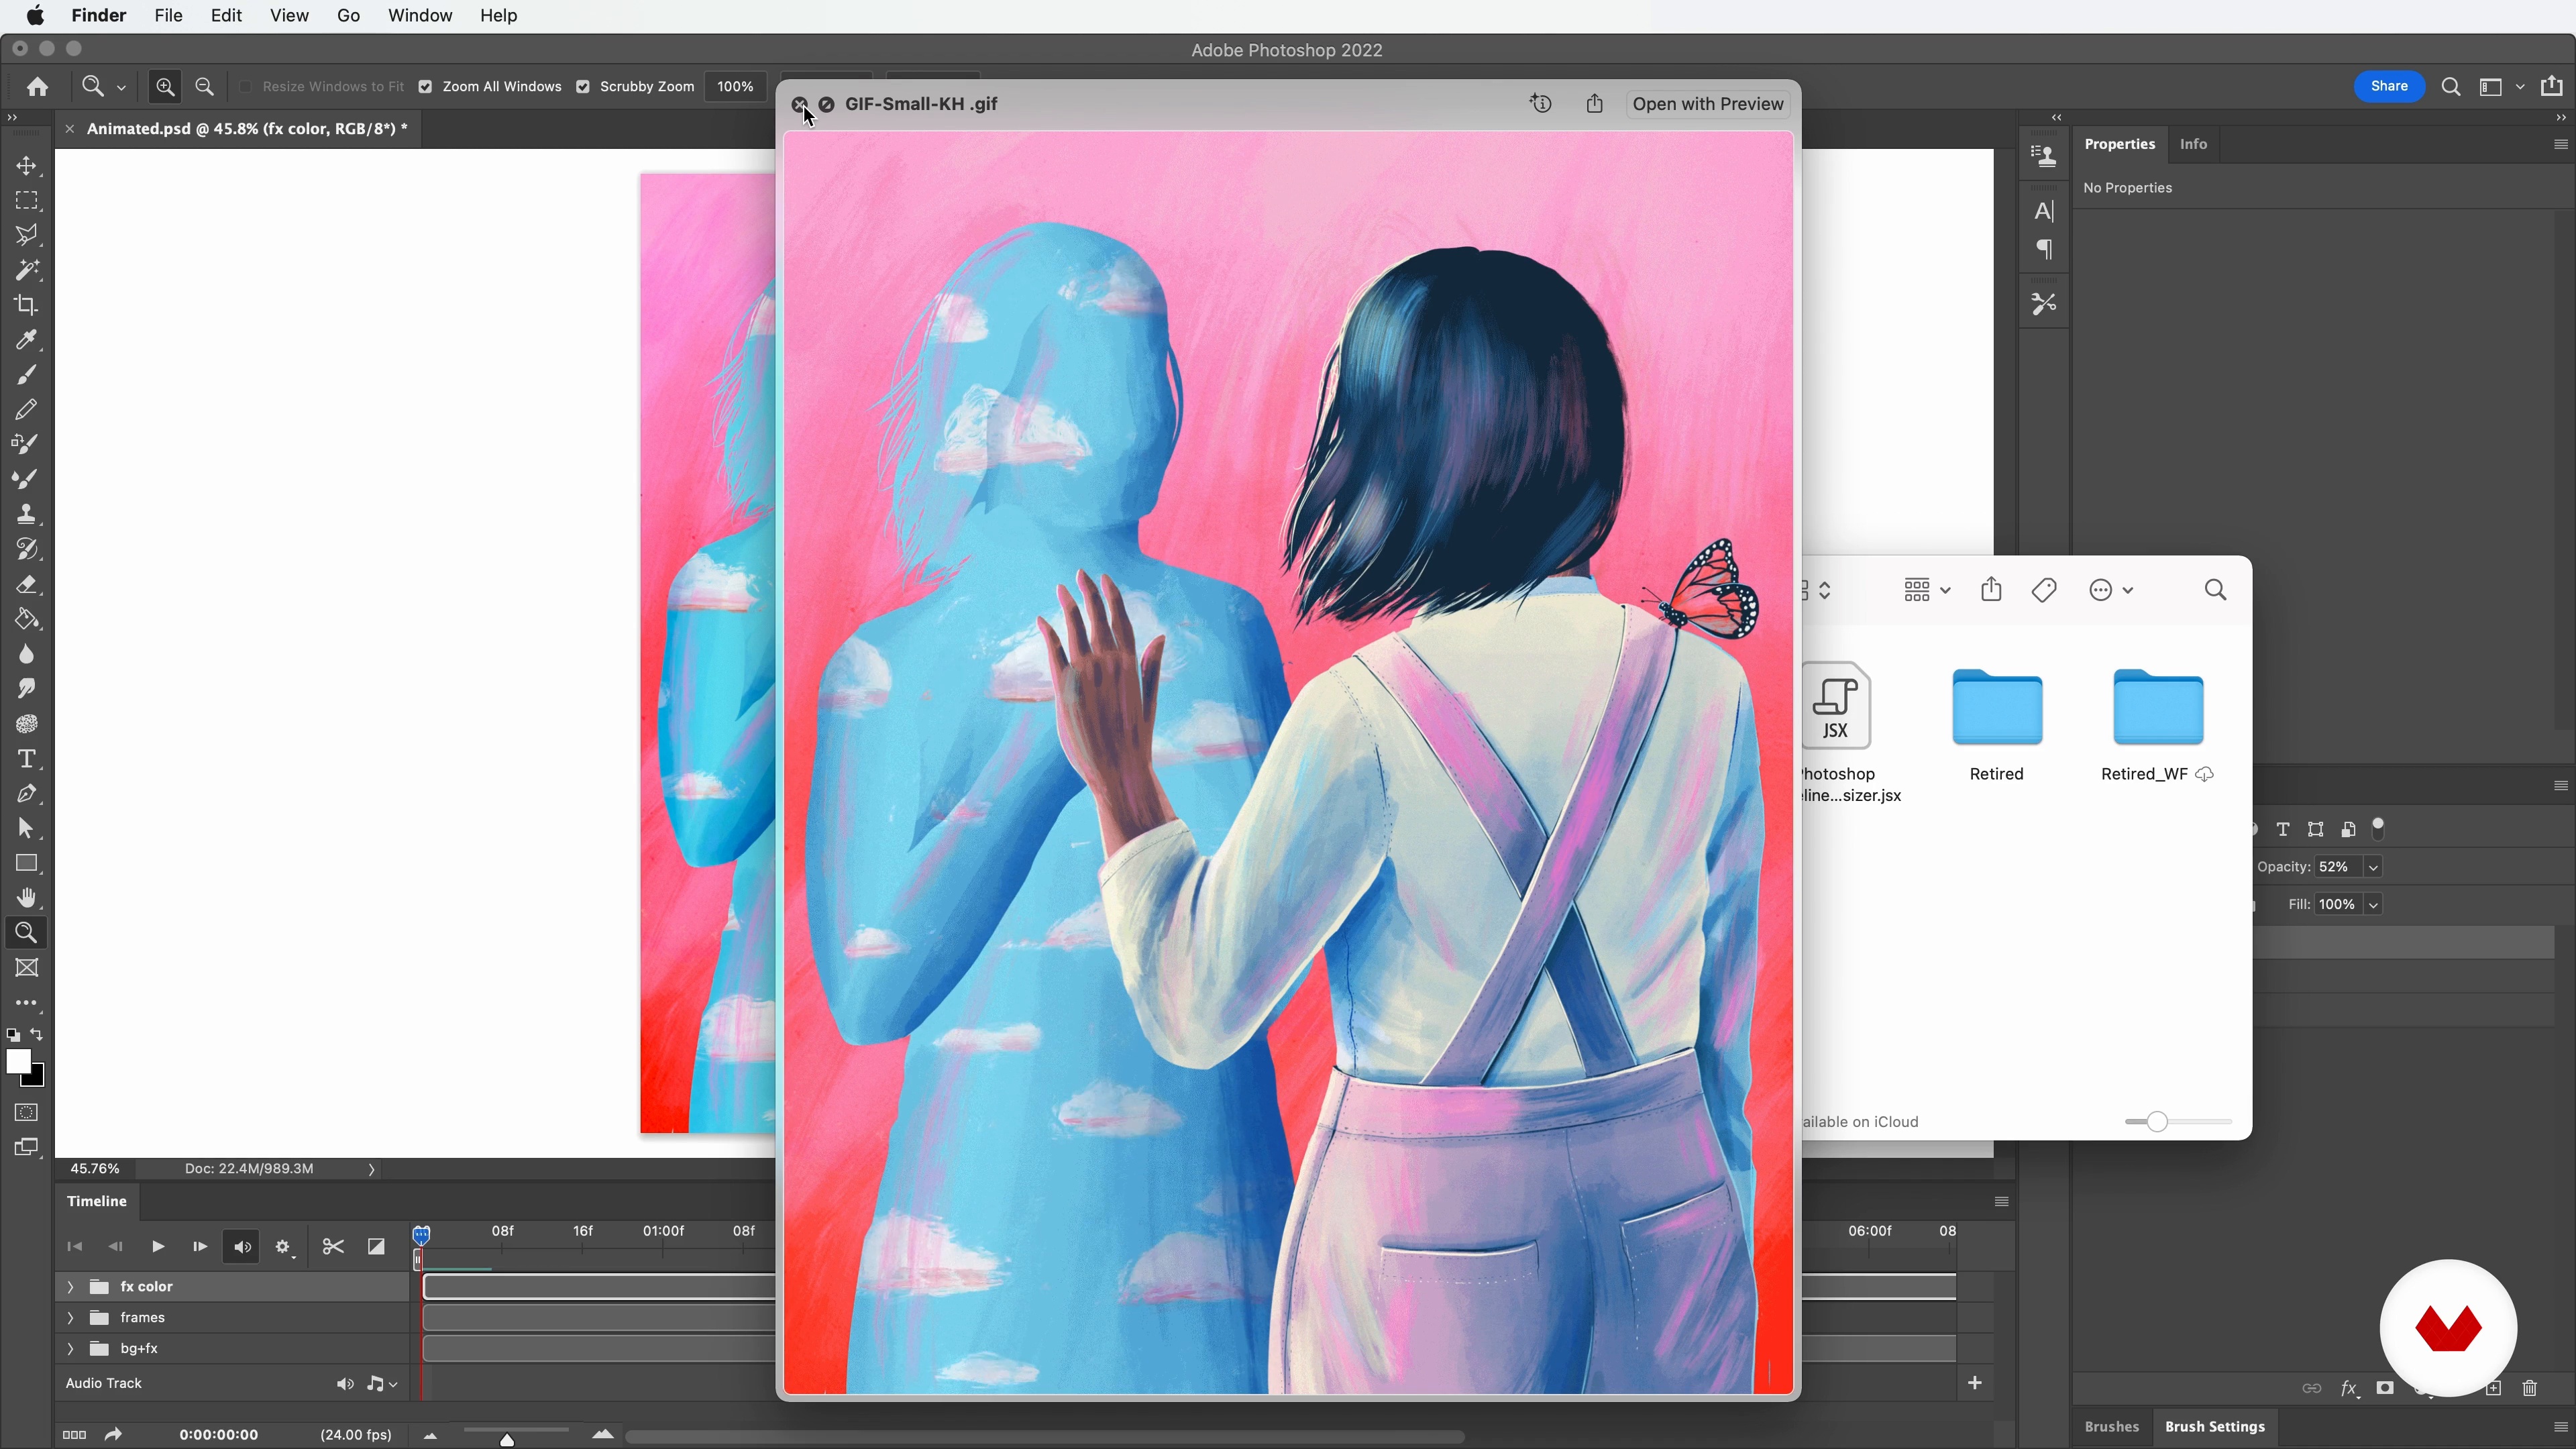Select the Brush Settings tab
Screen dimensions: 2576x1449
point(2214,1427)
